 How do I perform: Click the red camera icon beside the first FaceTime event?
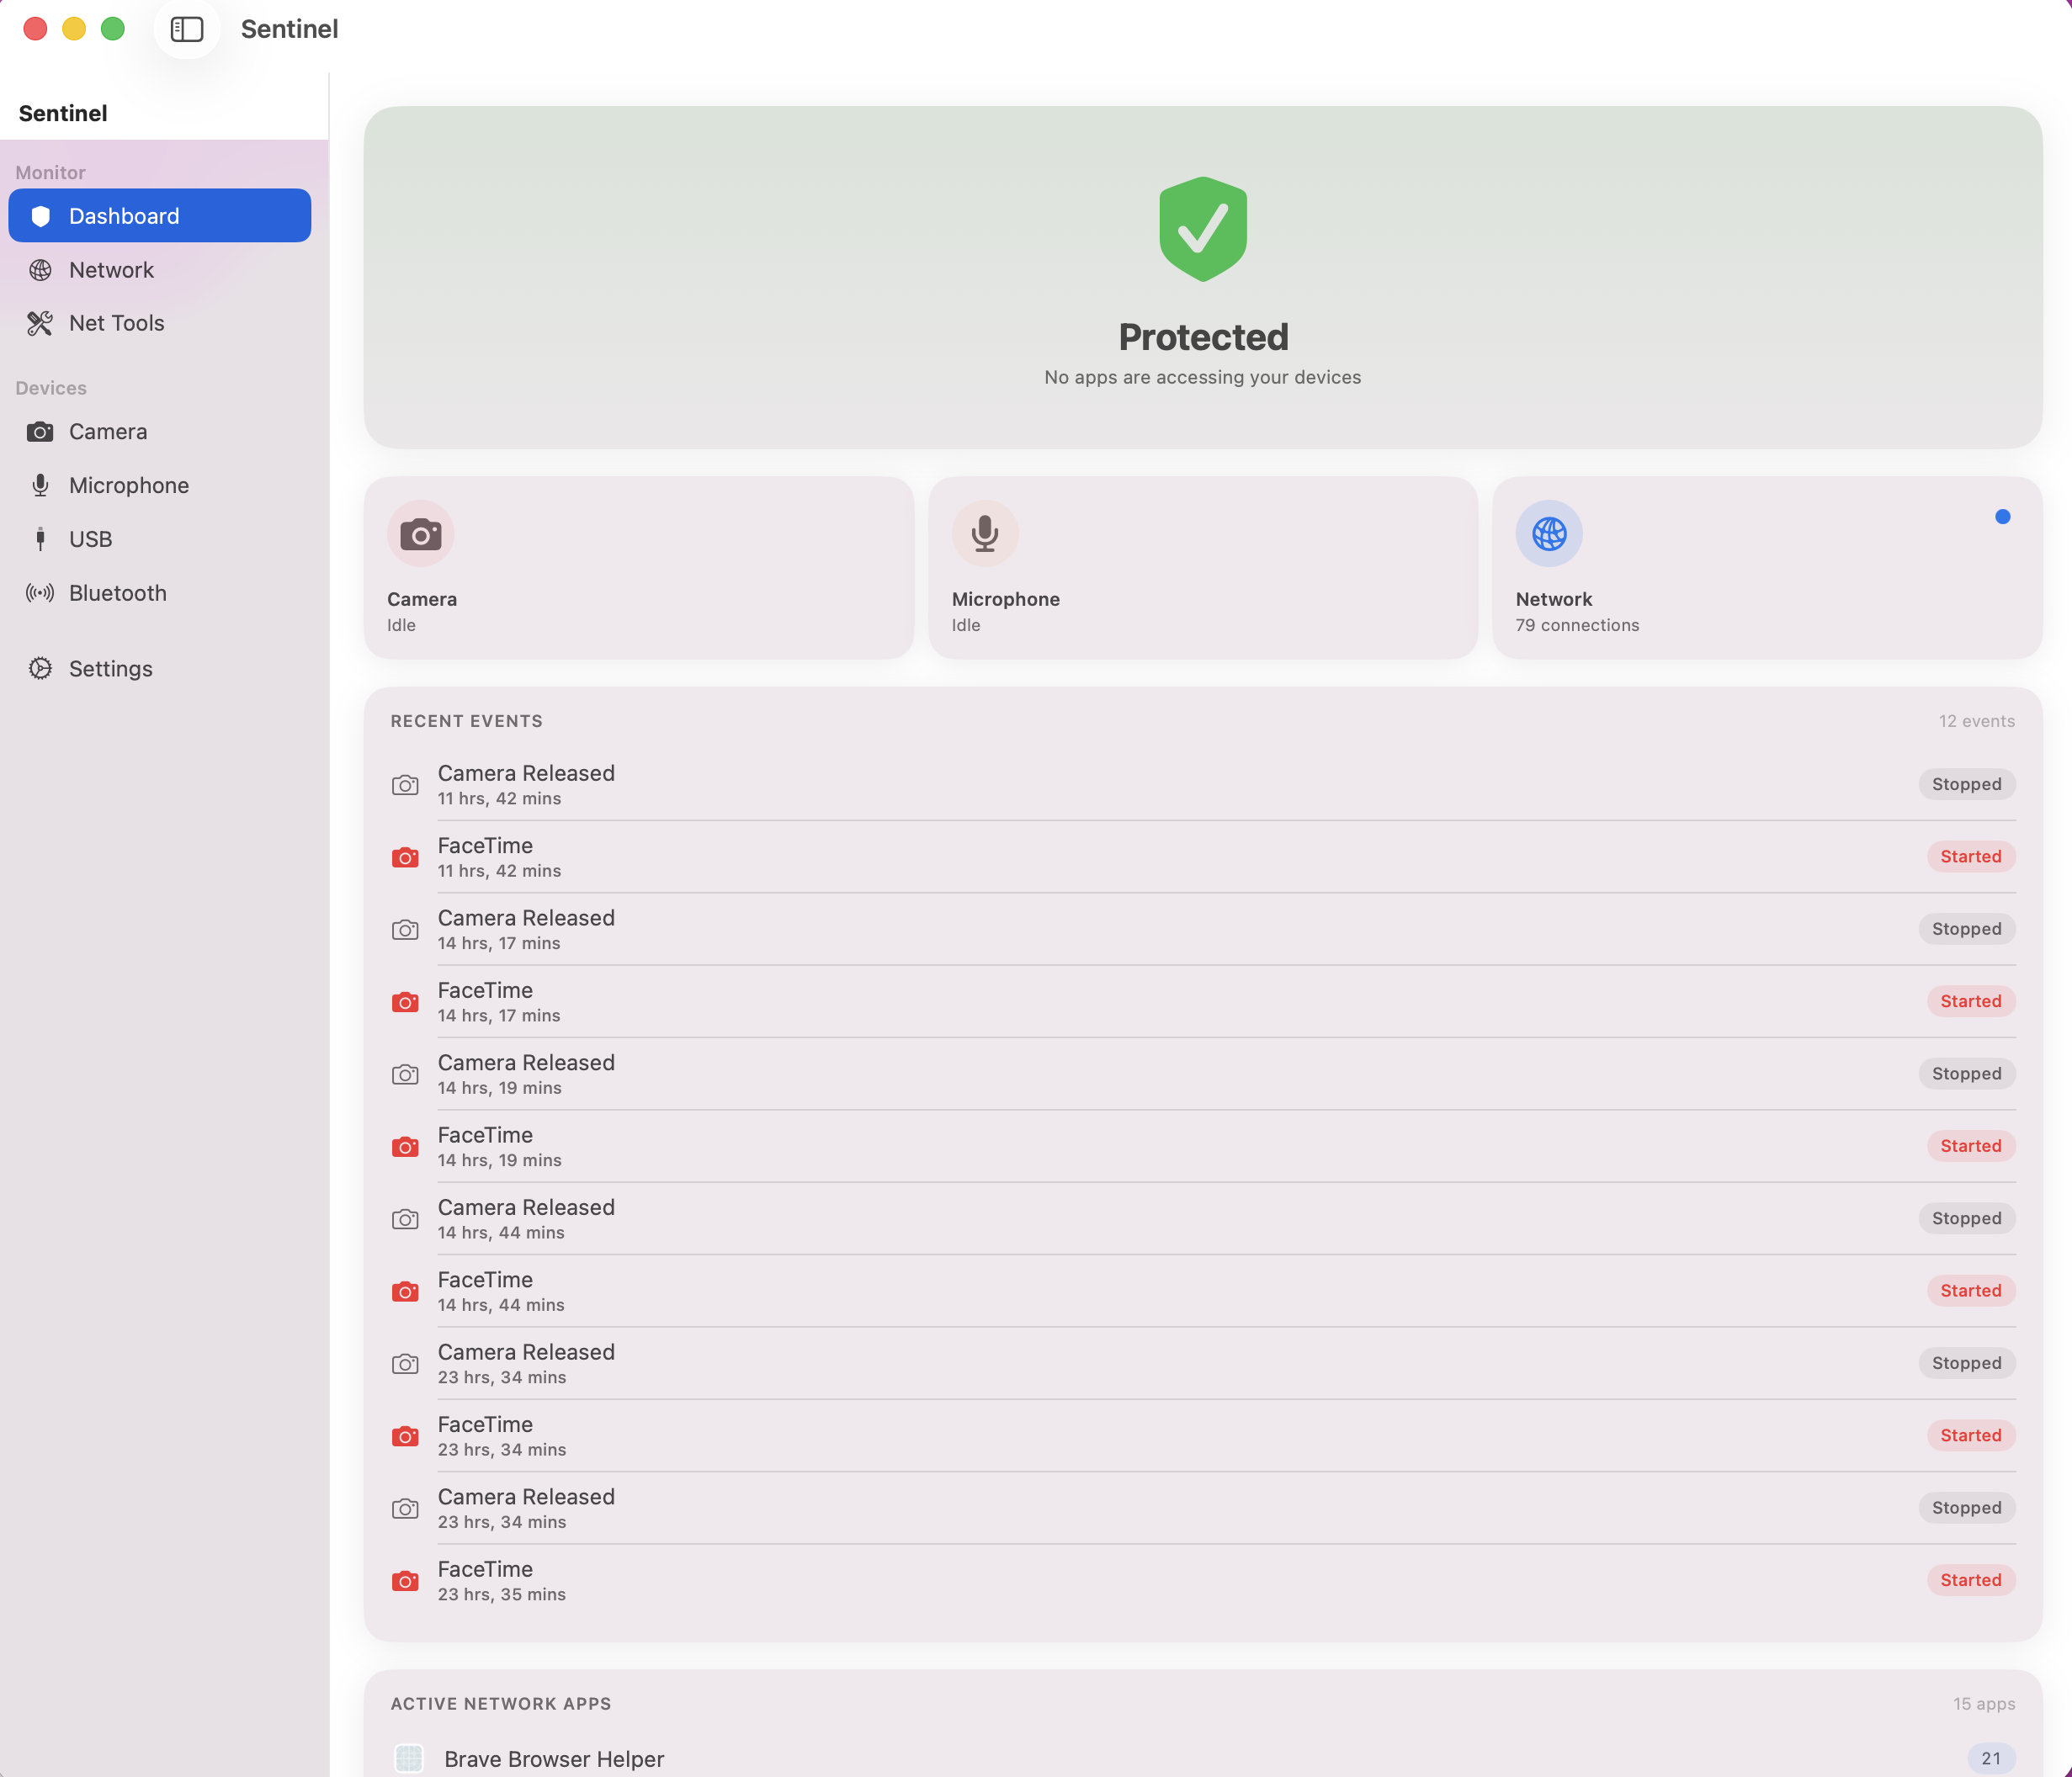[405, 857]
